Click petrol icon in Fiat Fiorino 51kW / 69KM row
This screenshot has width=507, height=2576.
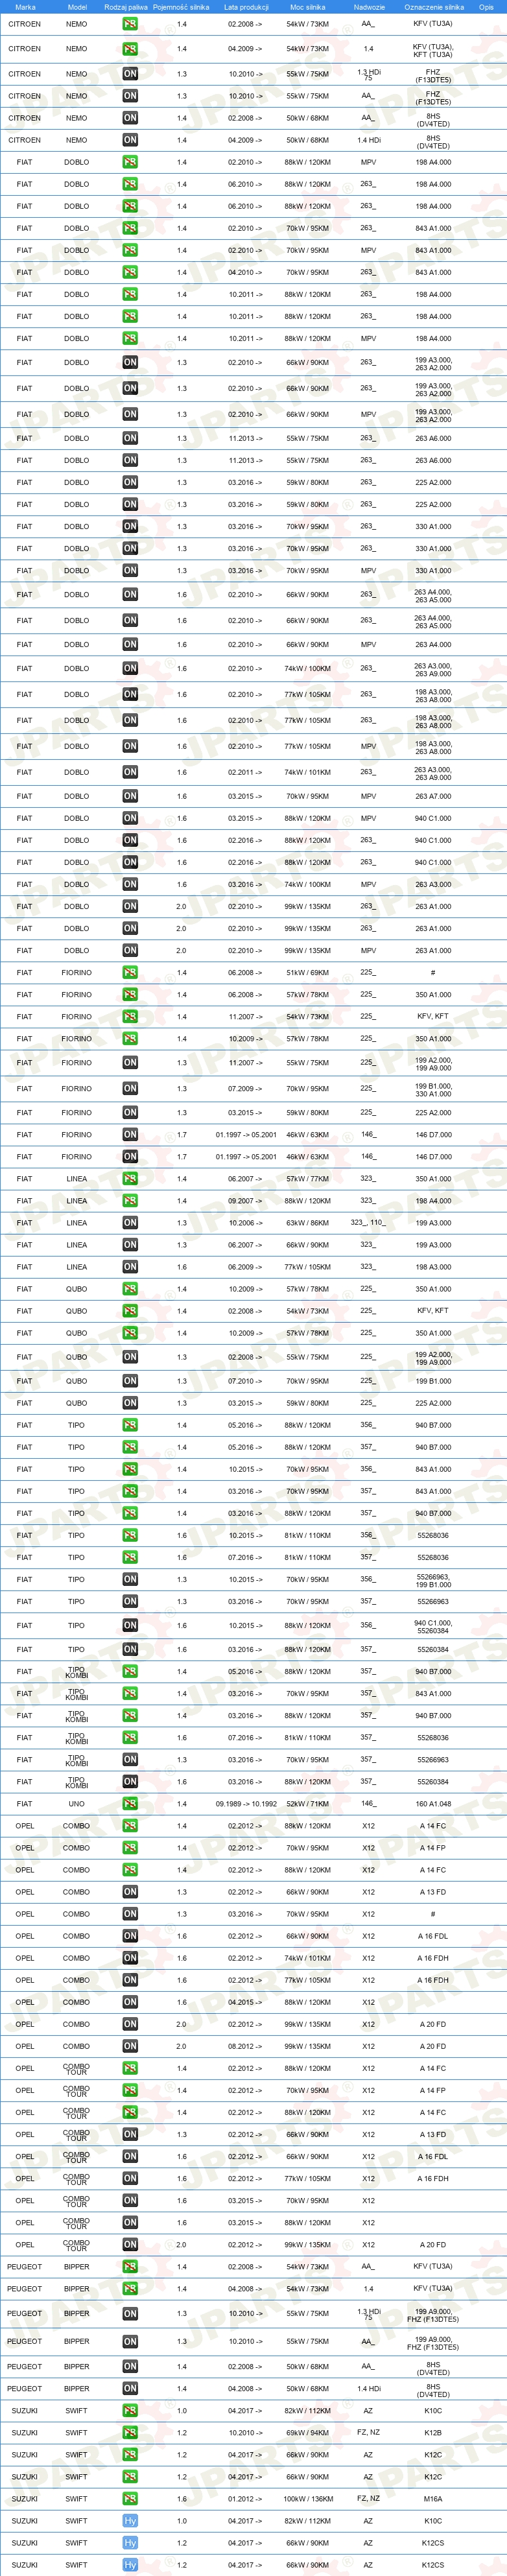(x=130, y=972)
